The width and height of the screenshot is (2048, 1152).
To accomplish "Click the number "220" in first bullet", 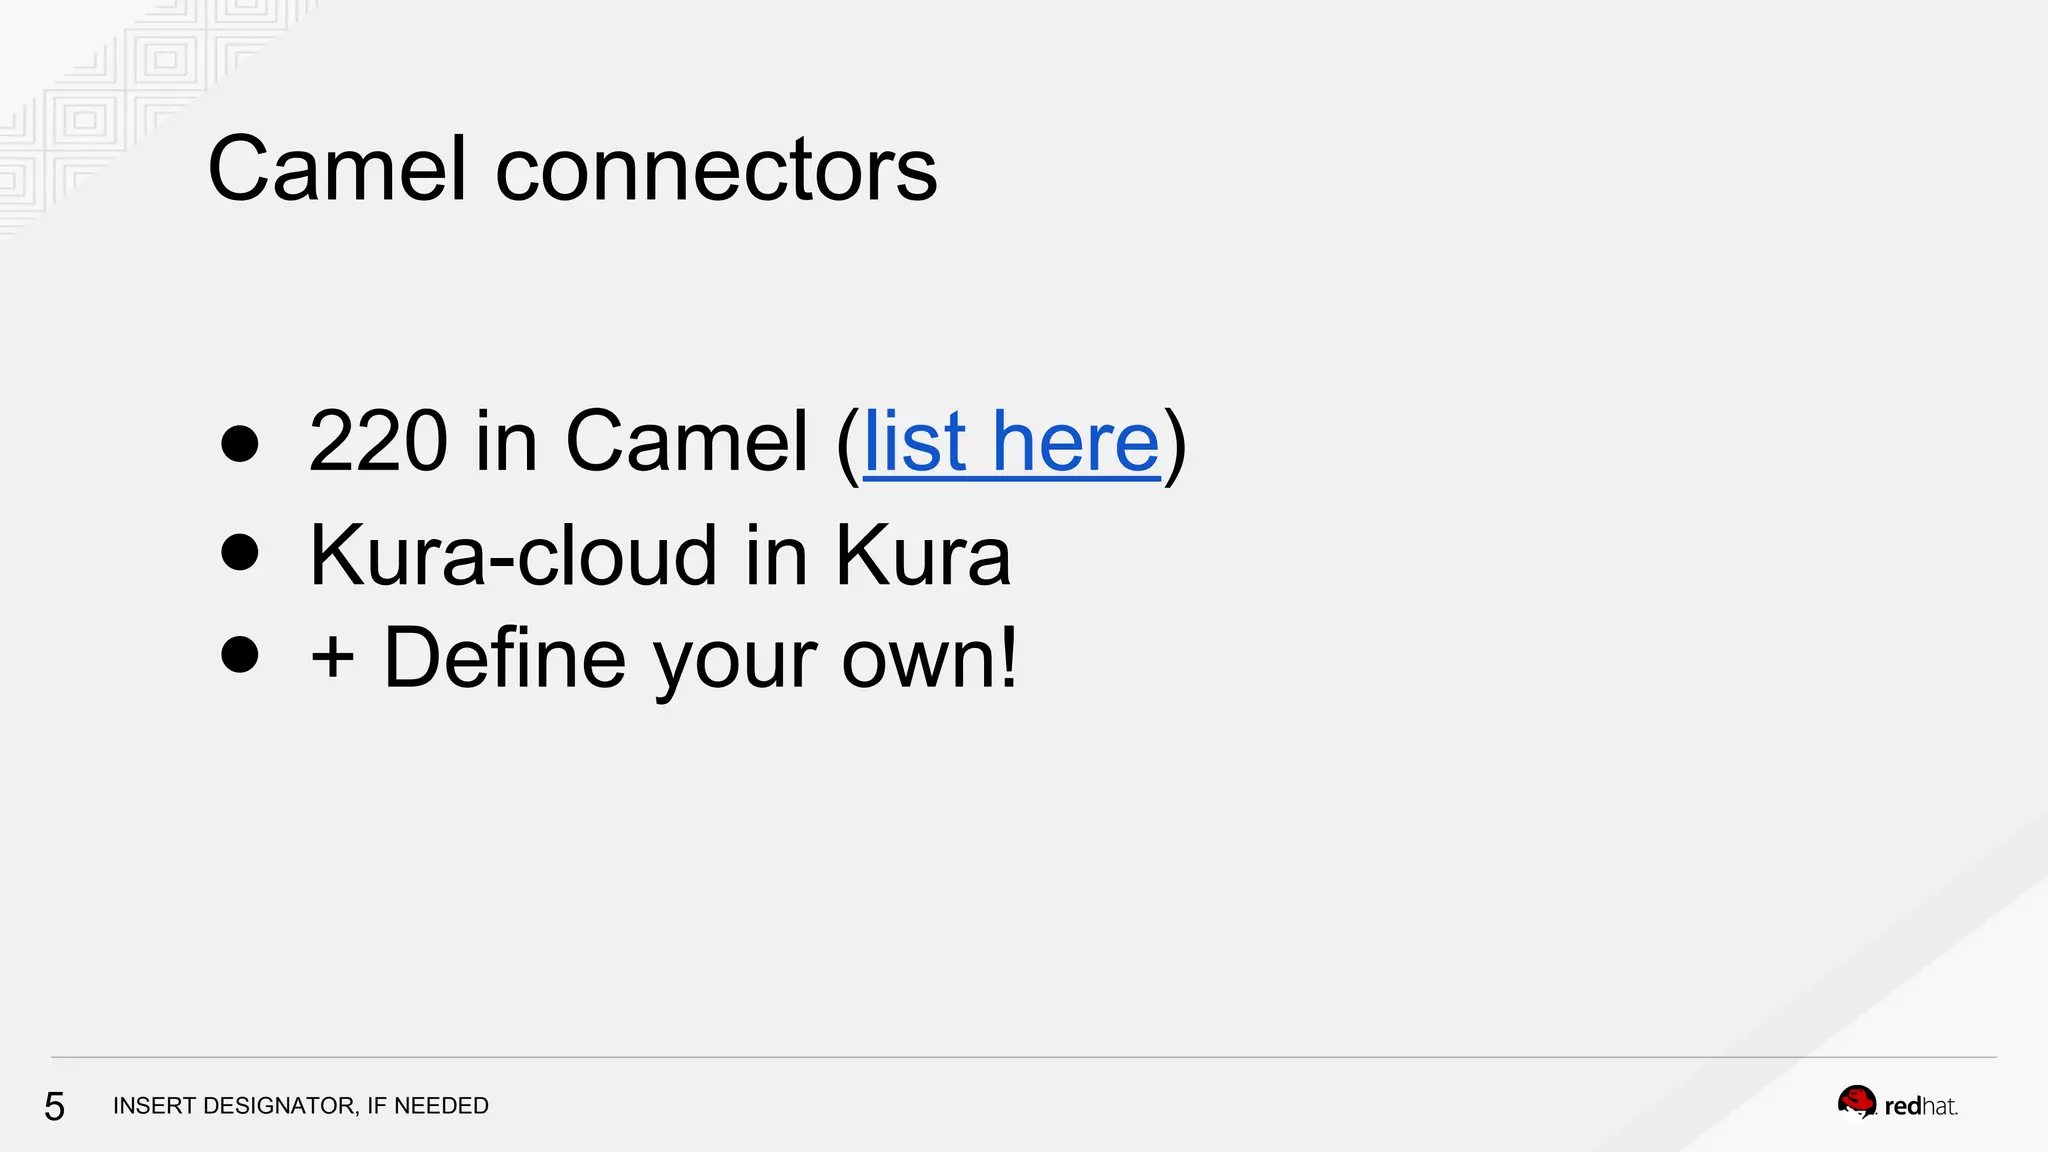I will [378, 441].
